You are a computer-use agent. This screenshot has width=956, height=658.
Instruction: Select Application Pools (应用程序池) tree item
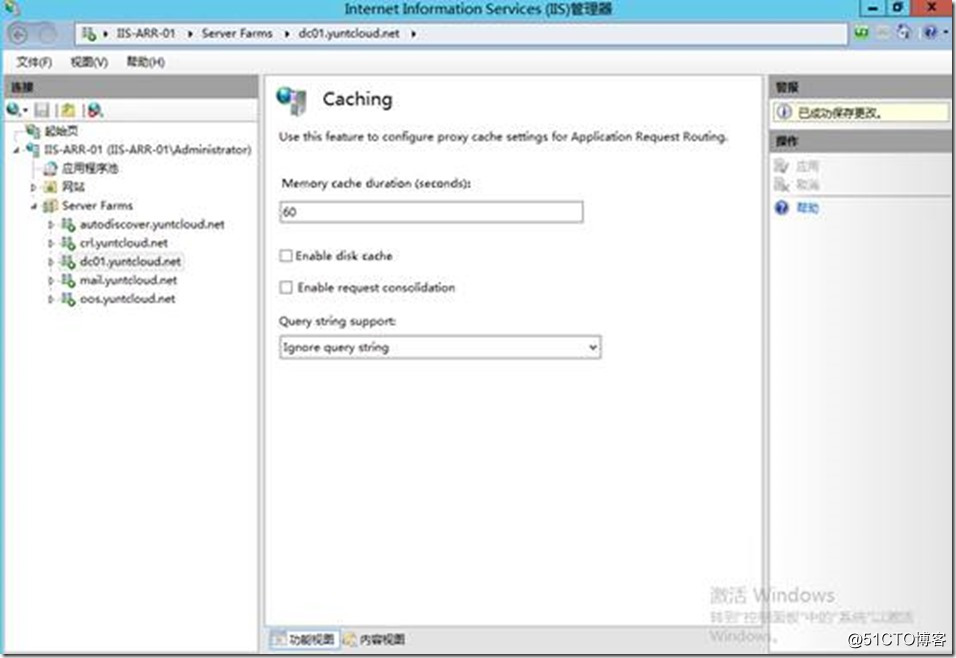90,168
